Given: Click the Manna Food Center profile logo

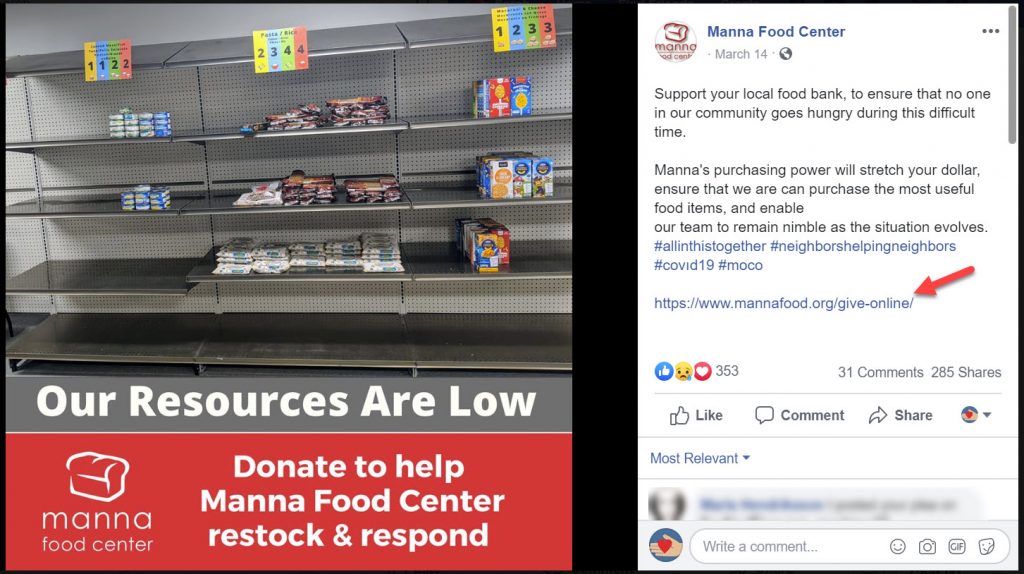Looking at the screenshot, I should pyautogui.click(x=675, y=42).
